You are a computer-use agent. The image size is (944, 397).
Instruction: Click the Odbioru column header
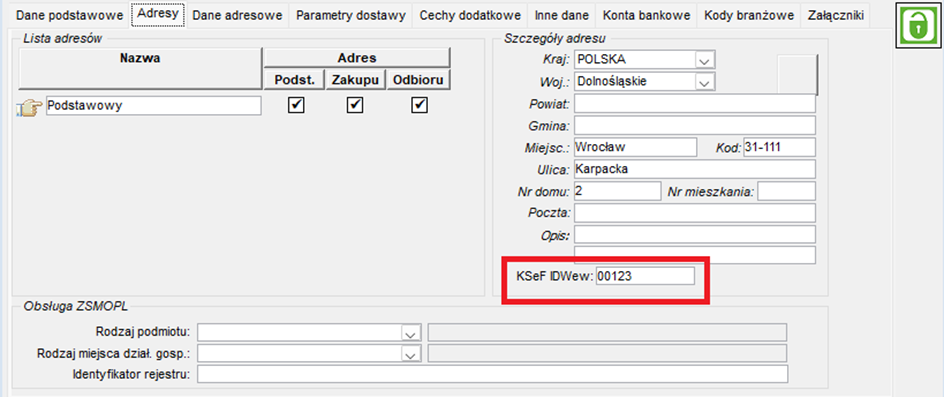418,80
